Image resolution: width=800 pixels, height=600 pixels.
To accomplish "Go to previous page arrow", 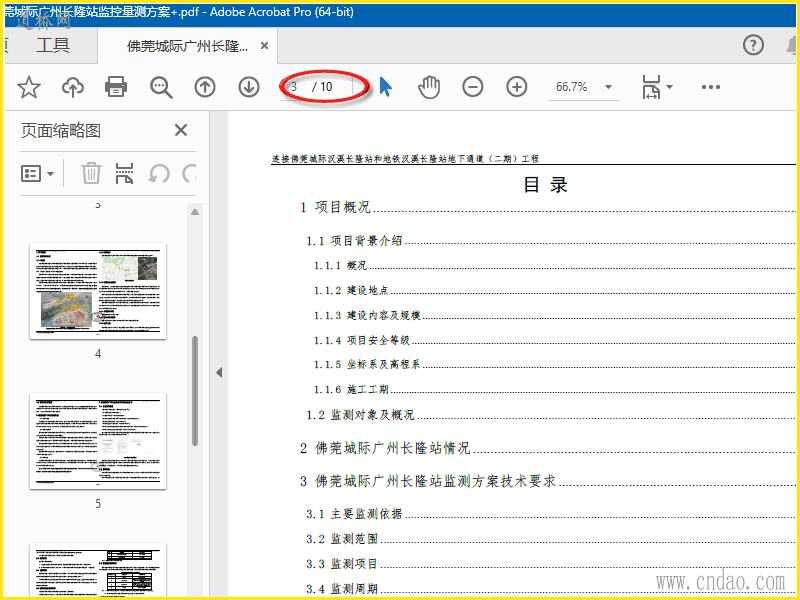I will (205, 87).
